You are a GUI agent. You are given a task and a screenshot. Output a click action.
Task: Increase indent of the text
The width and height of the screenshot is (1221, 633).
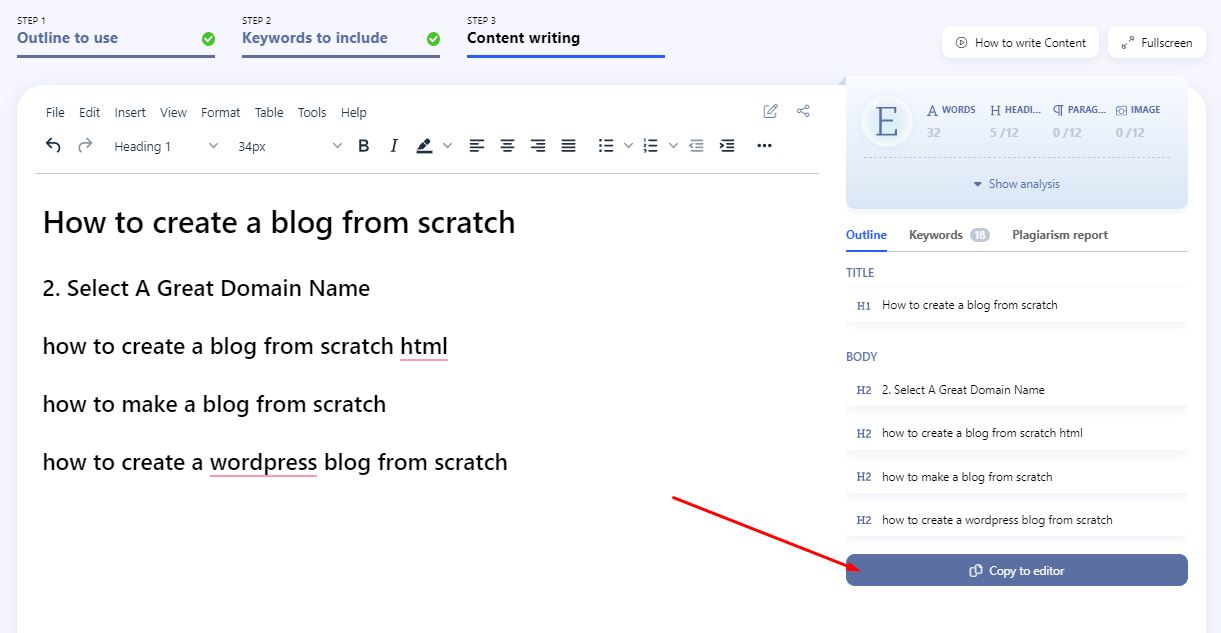point(727,146)
